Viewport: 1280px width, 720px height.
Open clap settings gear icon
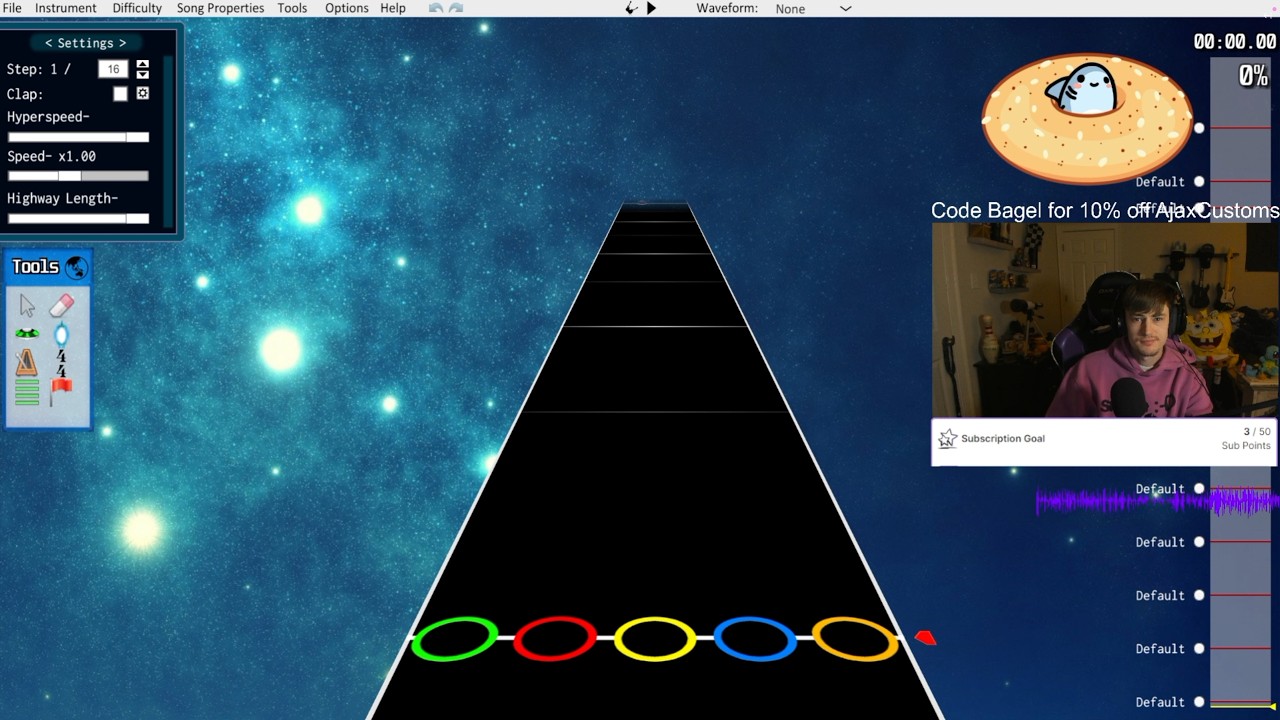point(143,93)
